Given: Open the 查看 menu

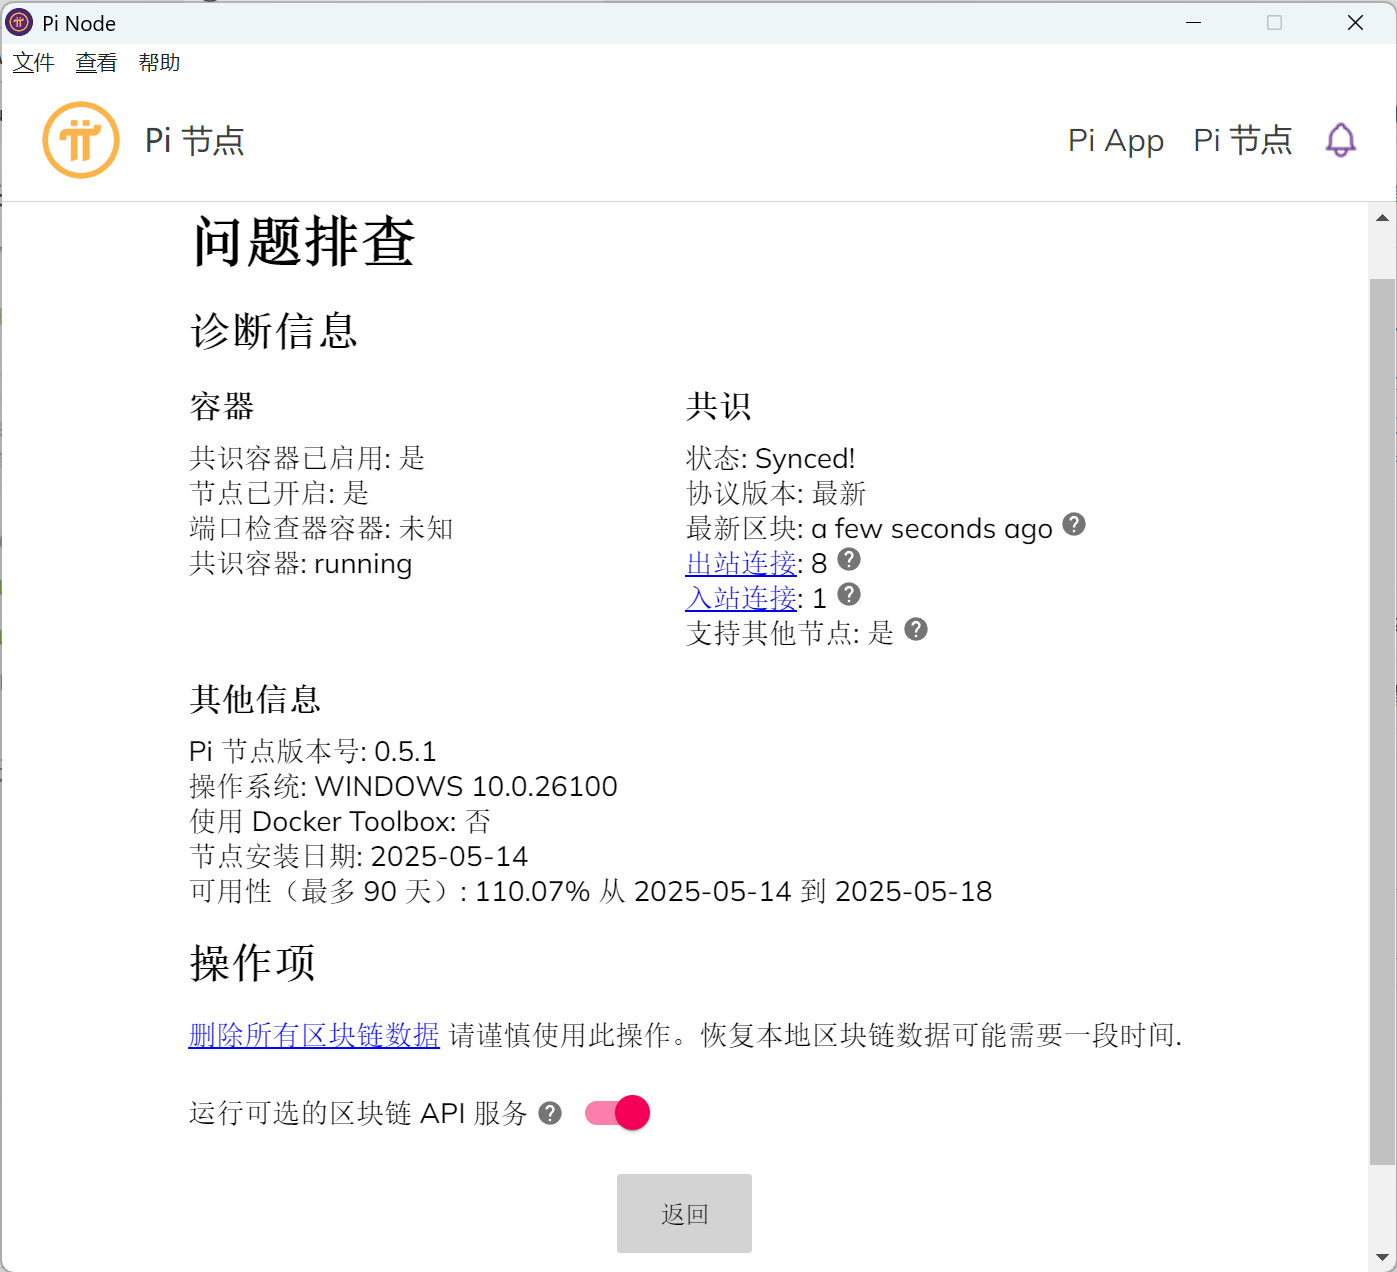Looking at the screenshot, I should [96, 63].
